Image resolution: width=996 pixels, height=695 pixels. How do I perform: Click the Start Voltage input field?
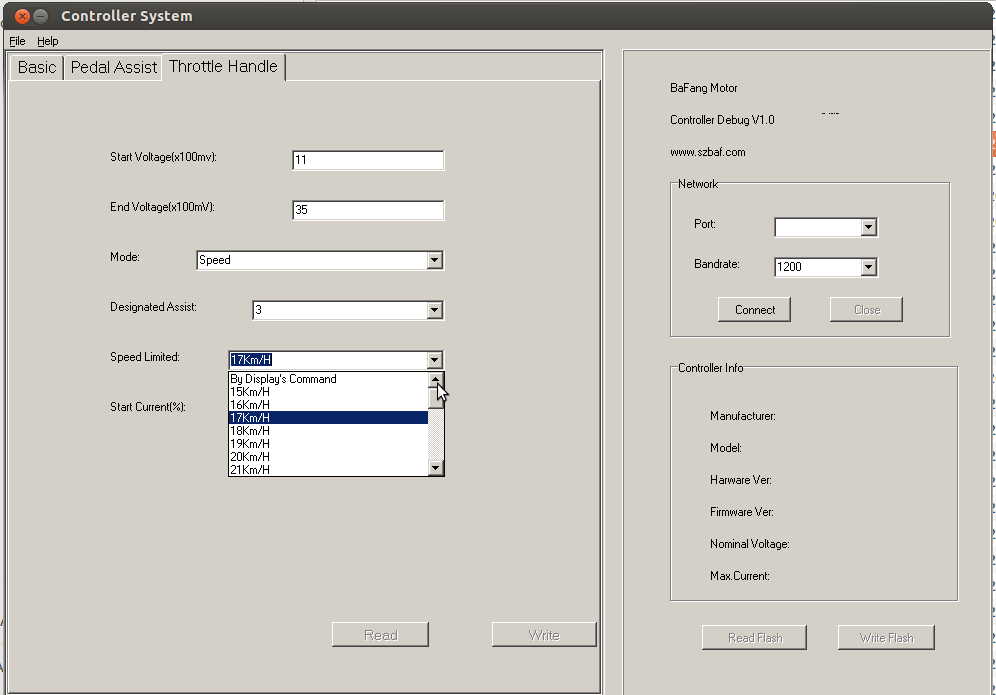click(368, 160)
